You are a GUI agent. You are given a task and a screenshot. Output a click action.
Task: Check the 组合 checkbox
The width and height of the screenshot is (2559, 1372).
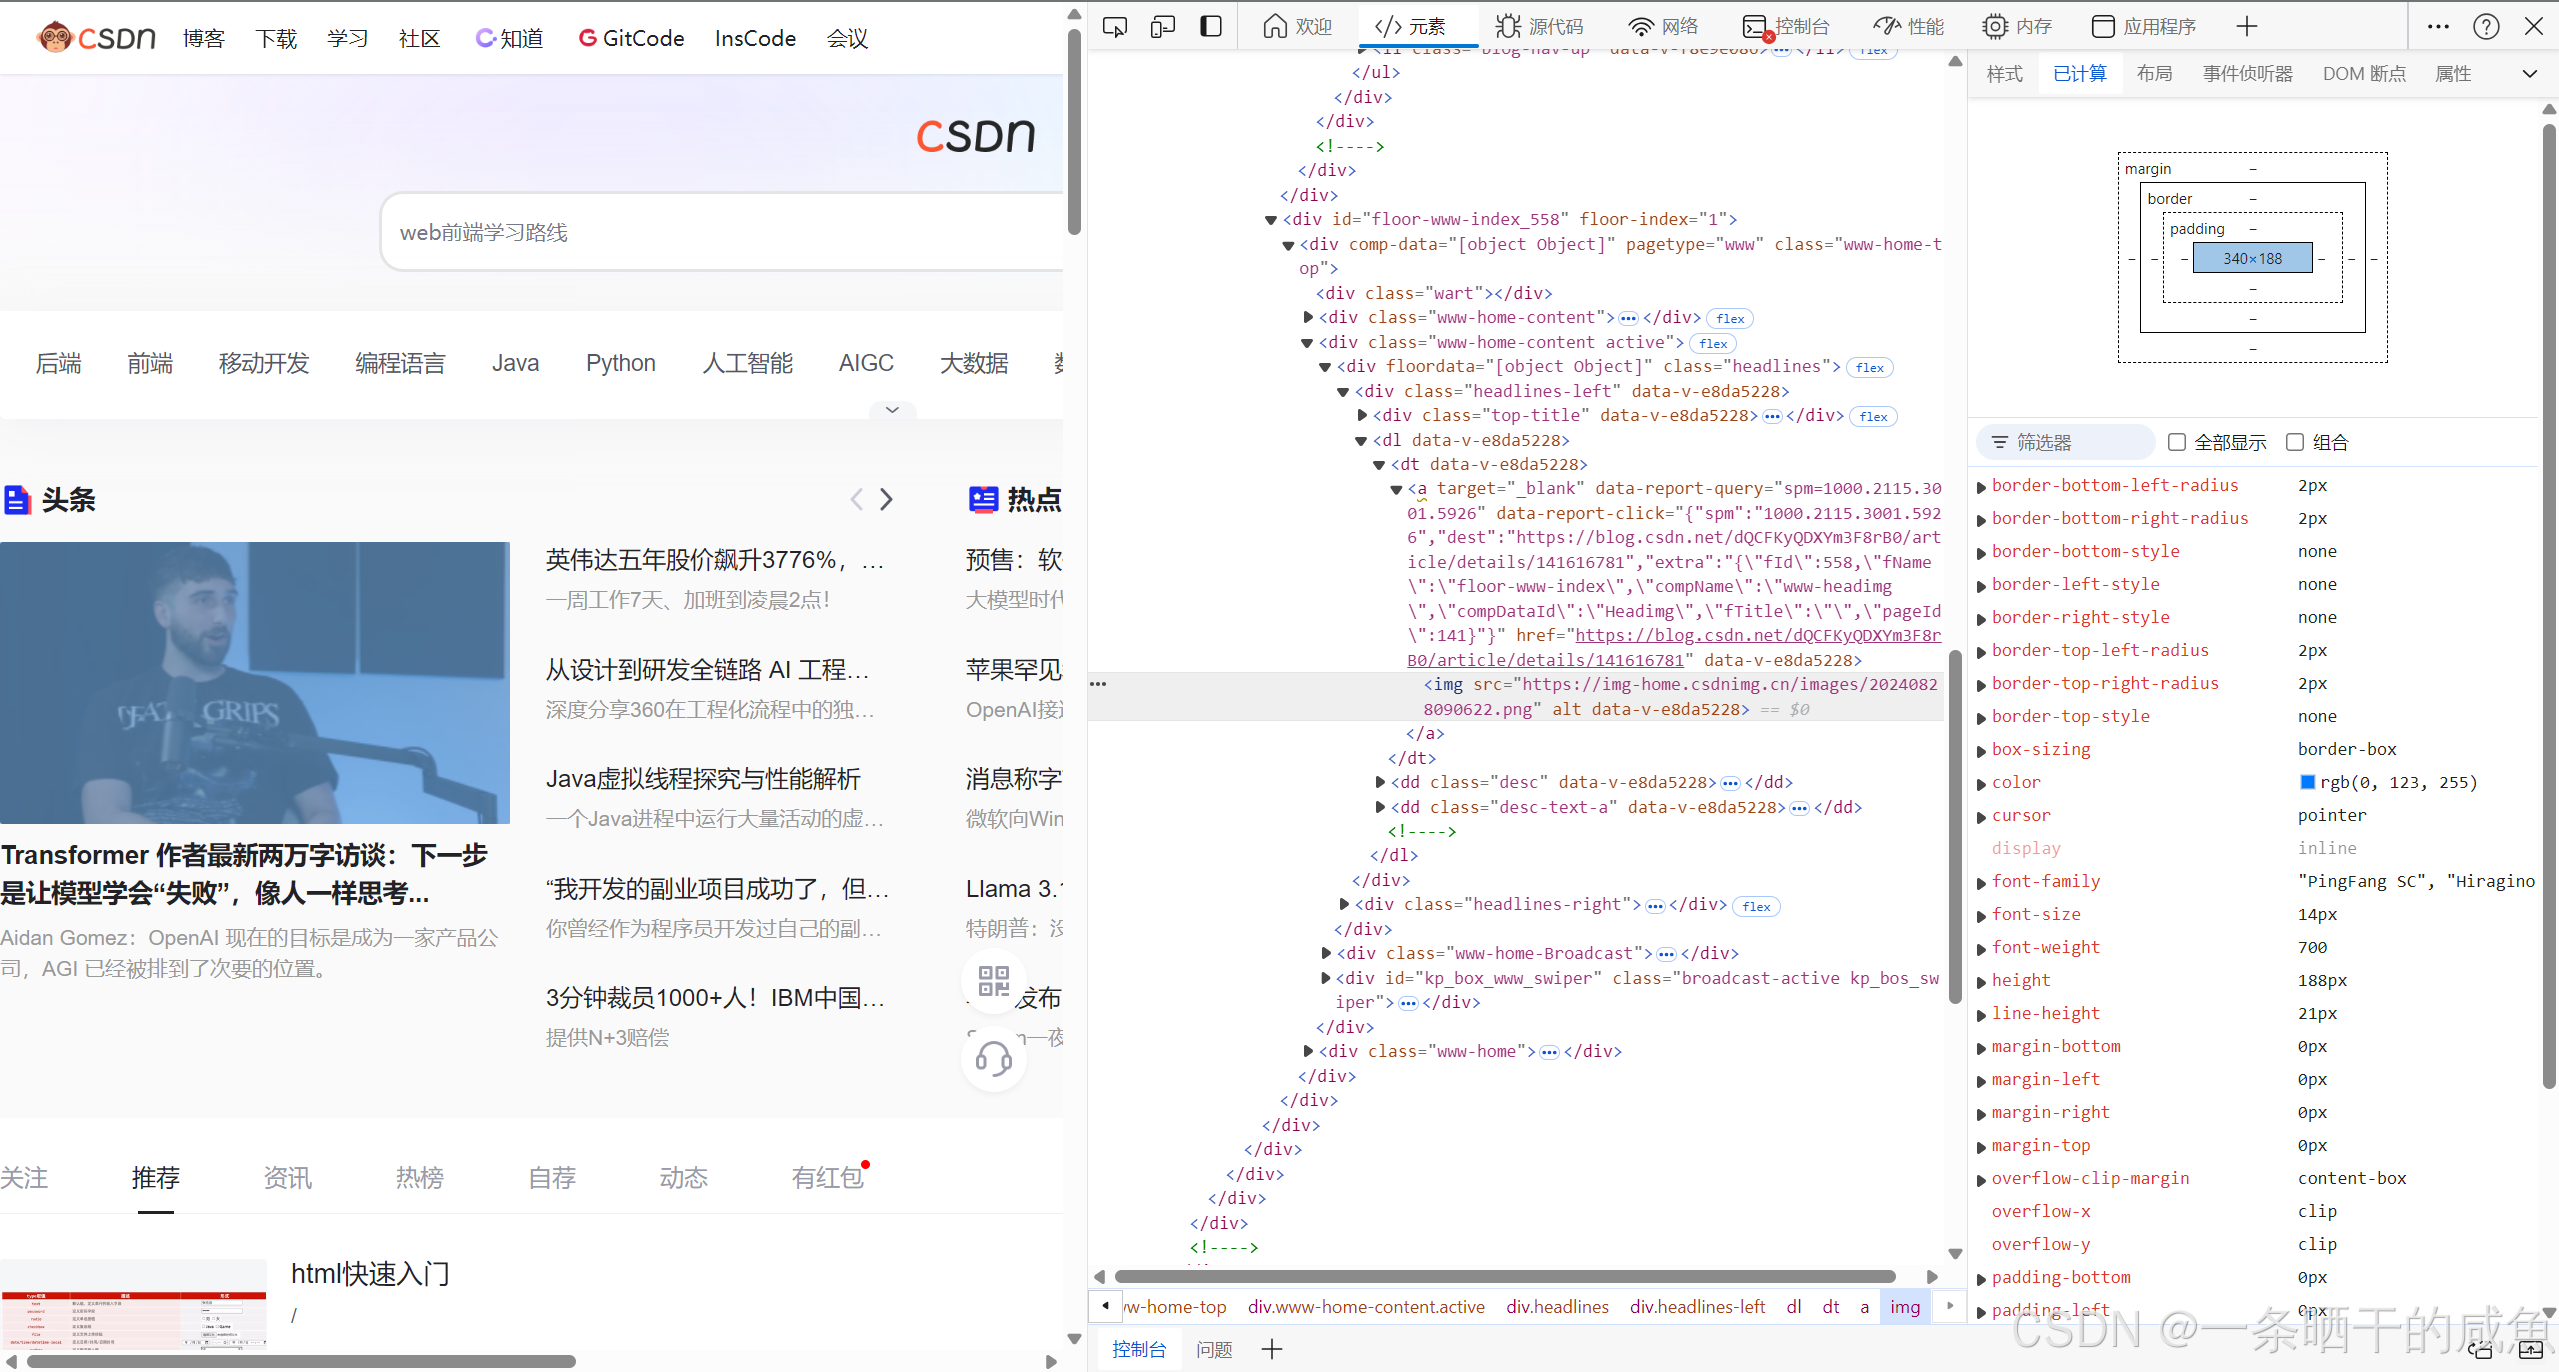coord(2295,442)
